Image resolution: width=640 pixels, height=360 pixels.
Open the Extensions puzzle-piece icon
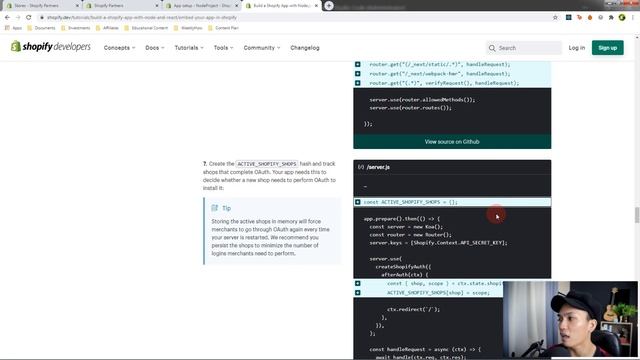[x=611, y=18]
